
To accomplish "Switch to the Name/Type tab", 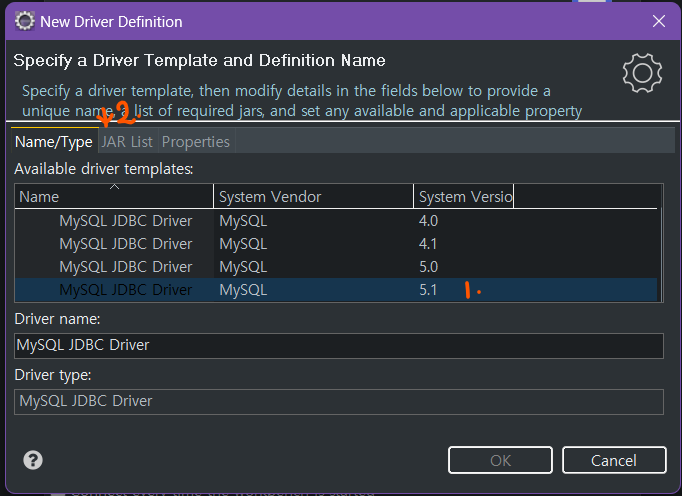I will (x=54, y=141).
